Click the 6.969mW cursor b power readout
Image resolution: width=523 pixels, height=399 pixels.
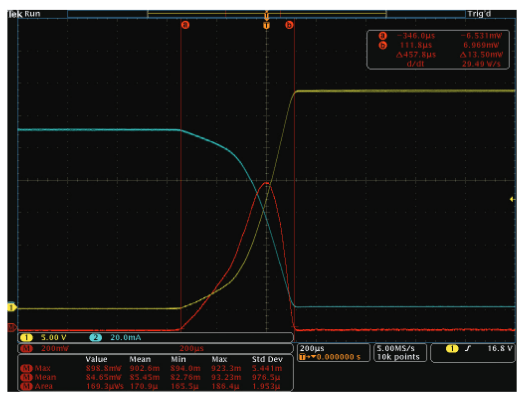pyautogui.click(x=481, y=45)
